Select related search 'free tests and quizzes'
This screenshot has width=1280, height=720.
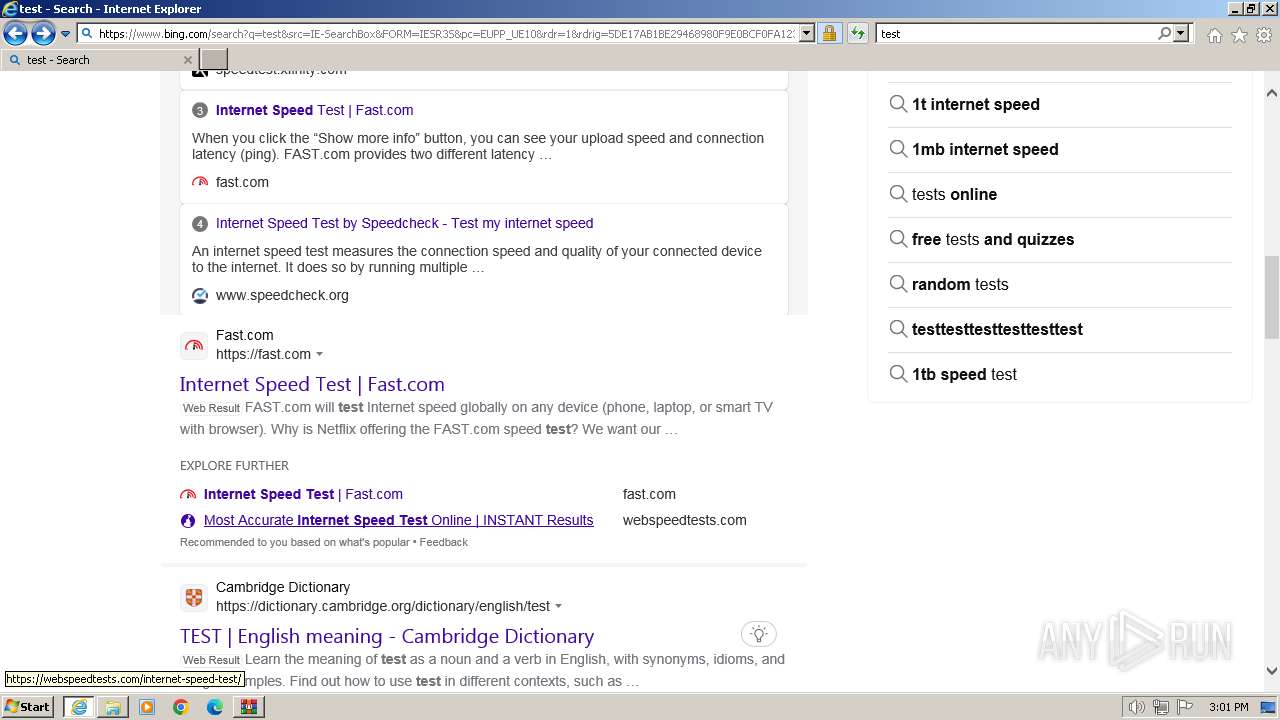pos(1060,239)
